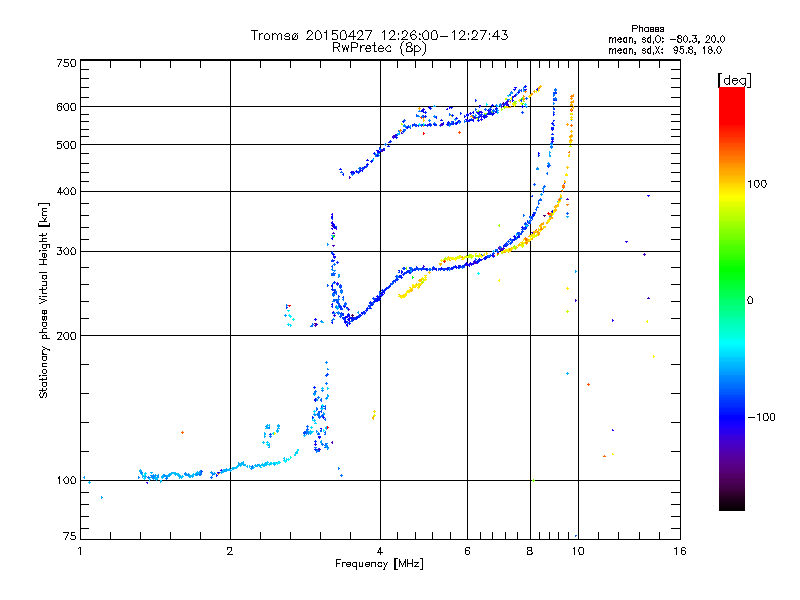Click the 1 MHz frequency tick label

pos(80,551)
